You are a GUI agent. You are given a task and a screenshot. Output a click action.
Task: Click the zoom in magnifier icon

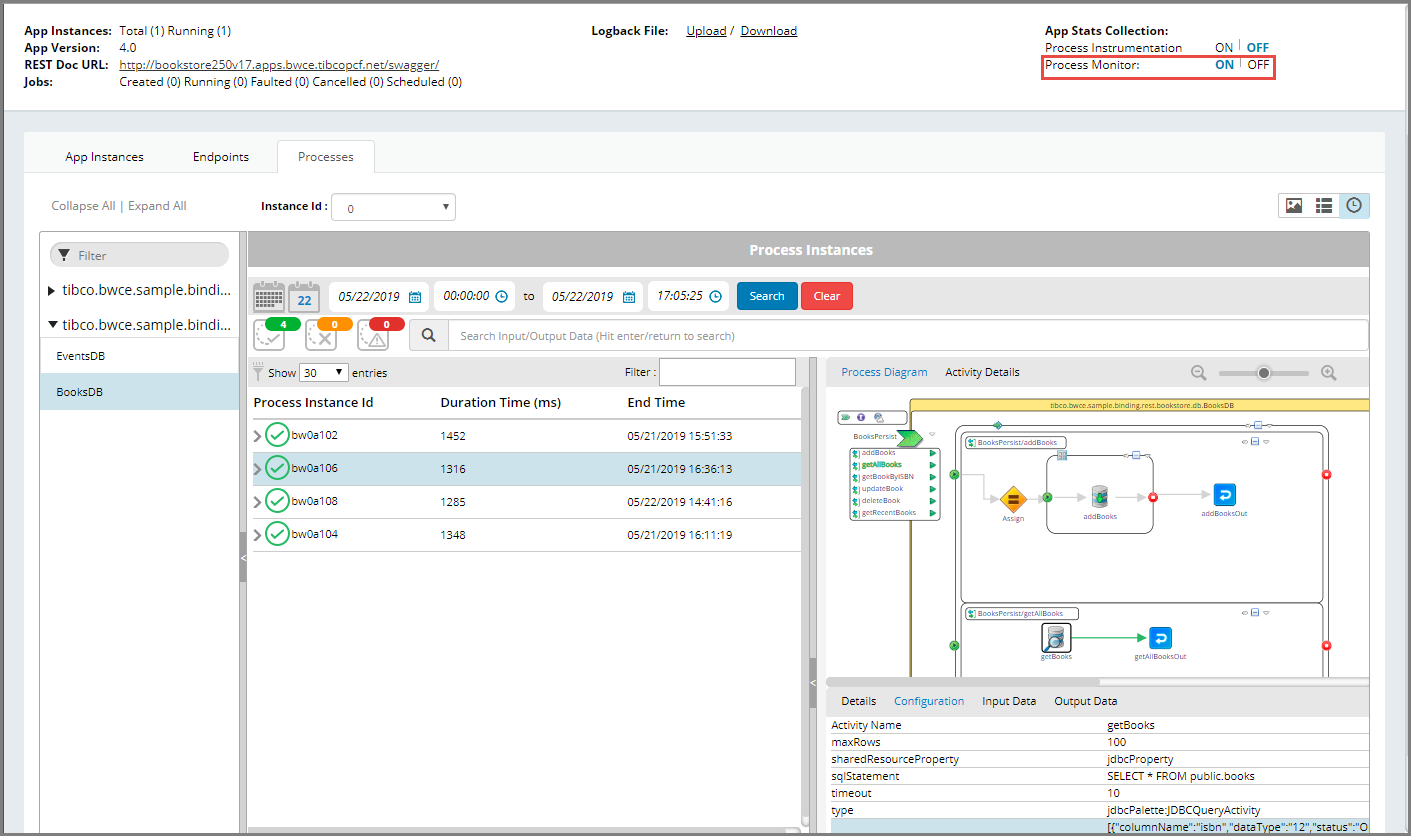(x=1329, y=372)
